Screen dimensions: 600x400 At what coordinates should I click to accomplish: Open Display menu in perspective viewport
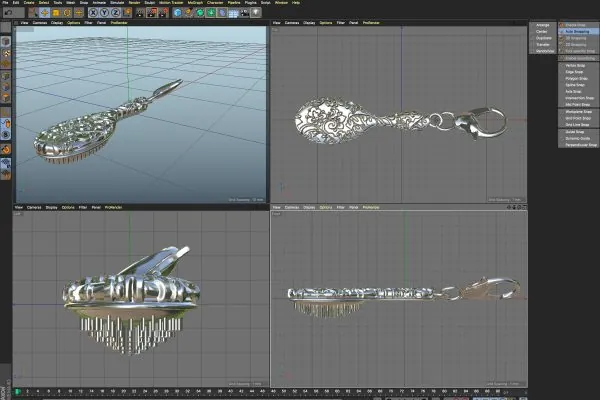(x=57, y=23)
